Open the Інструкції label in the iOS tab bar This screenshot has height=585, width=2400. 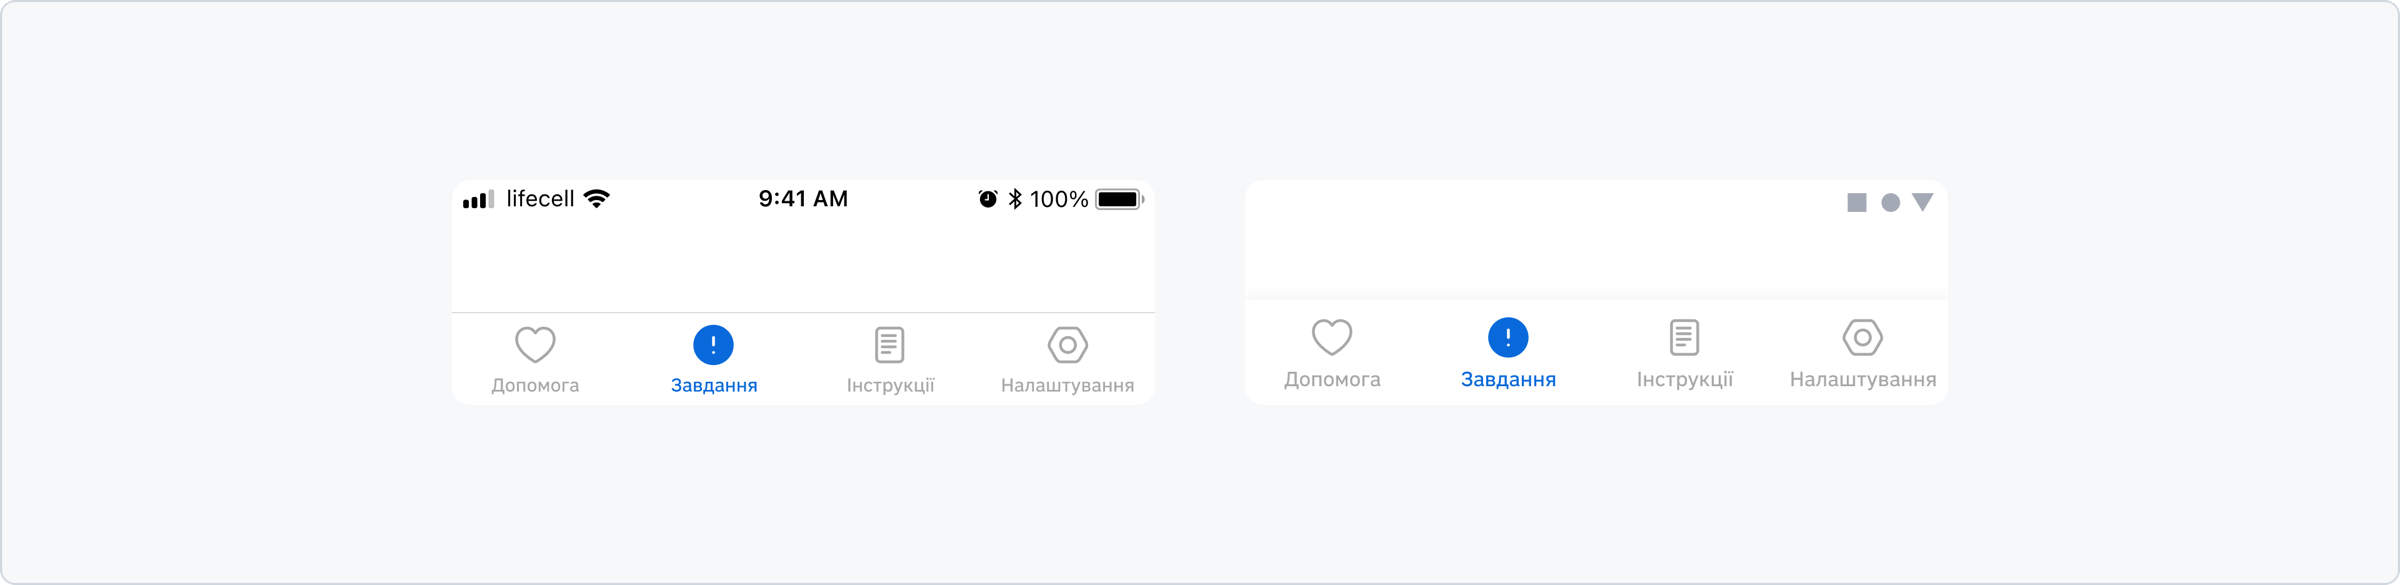tap(890, 385)
